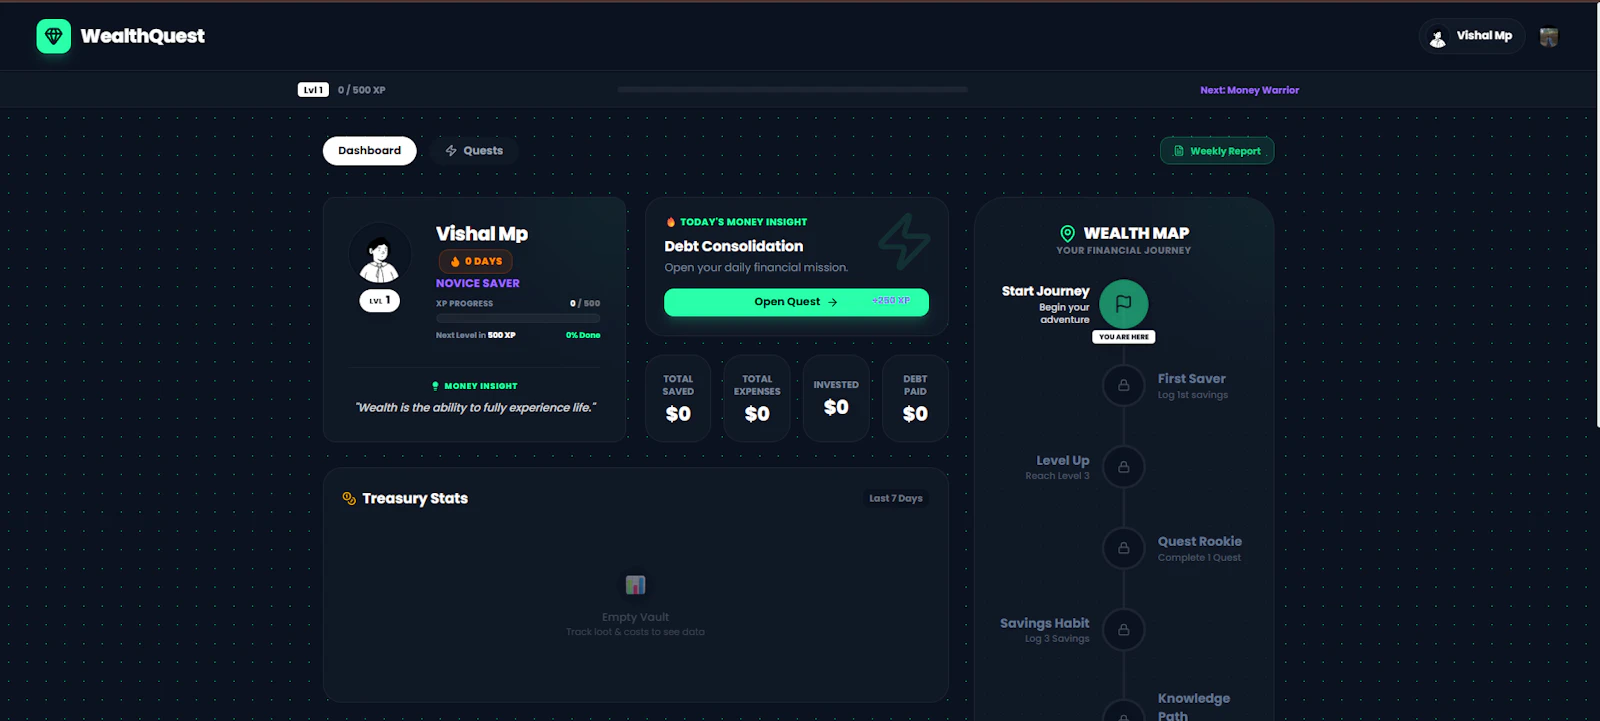Click the Savings Habit milestone label
The width and height of the screenshot is (1600, 721).
tap(1045, 623)
